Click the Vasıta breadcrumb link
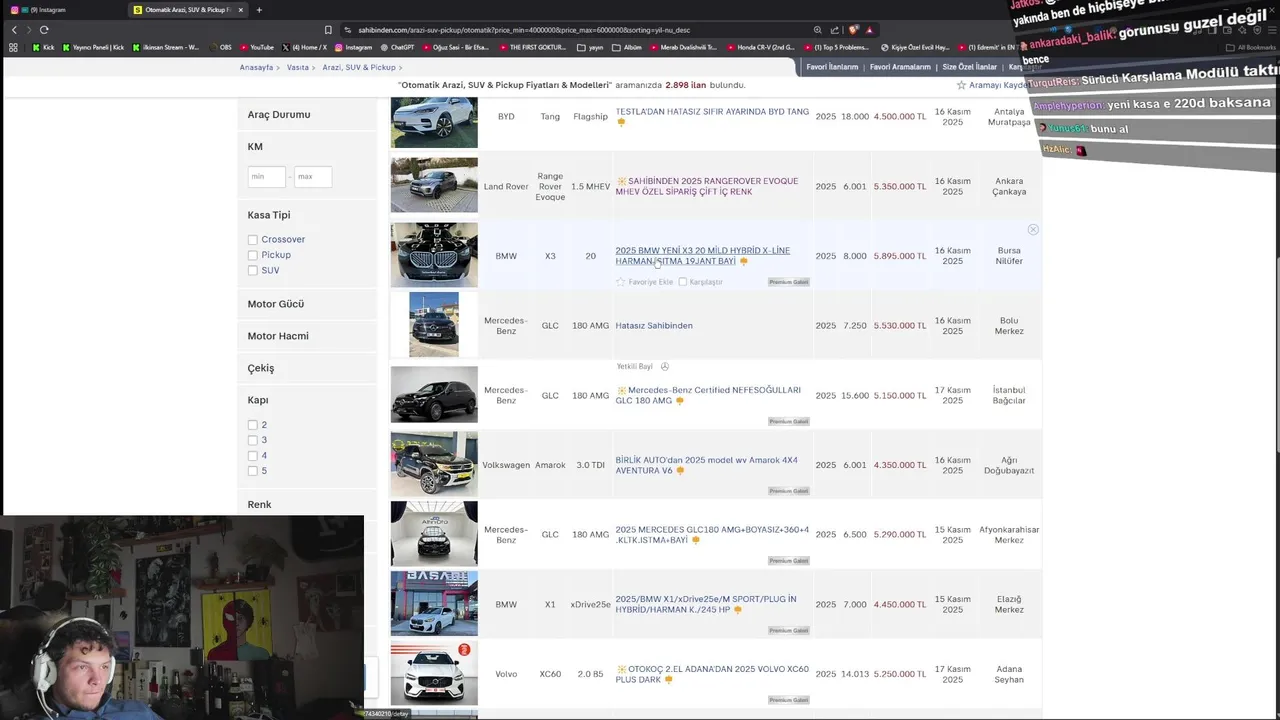 coord(297,67)
